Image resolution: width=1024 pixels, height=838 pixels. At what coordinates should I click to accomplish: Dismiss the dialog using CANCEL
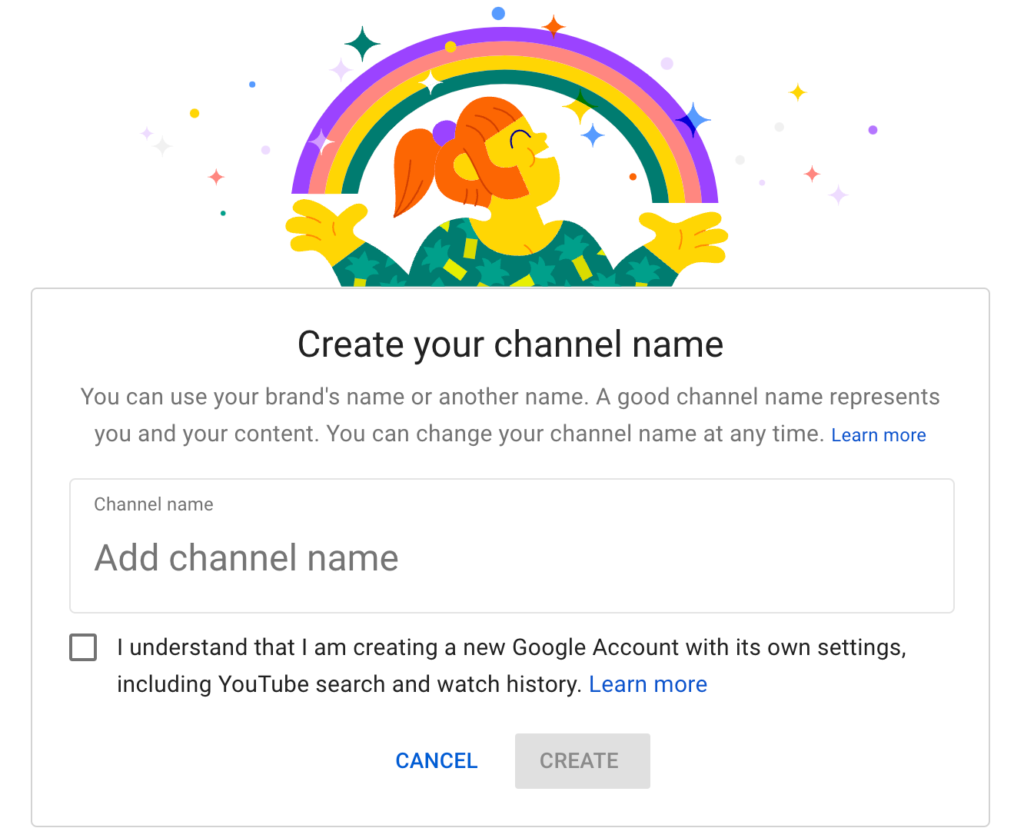tap(436, 760)
